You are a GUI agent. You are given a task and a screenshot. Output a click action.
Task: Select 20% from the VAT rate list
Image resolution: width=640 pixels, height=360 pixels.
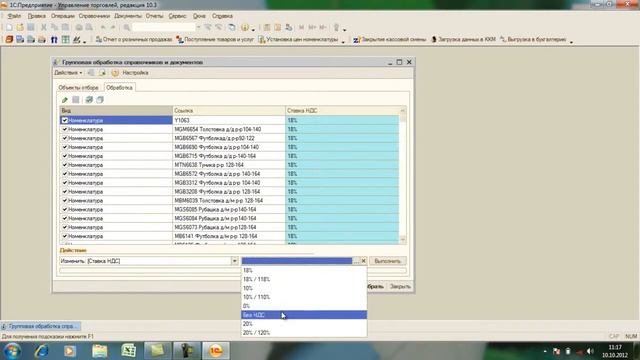coord(304,324)
